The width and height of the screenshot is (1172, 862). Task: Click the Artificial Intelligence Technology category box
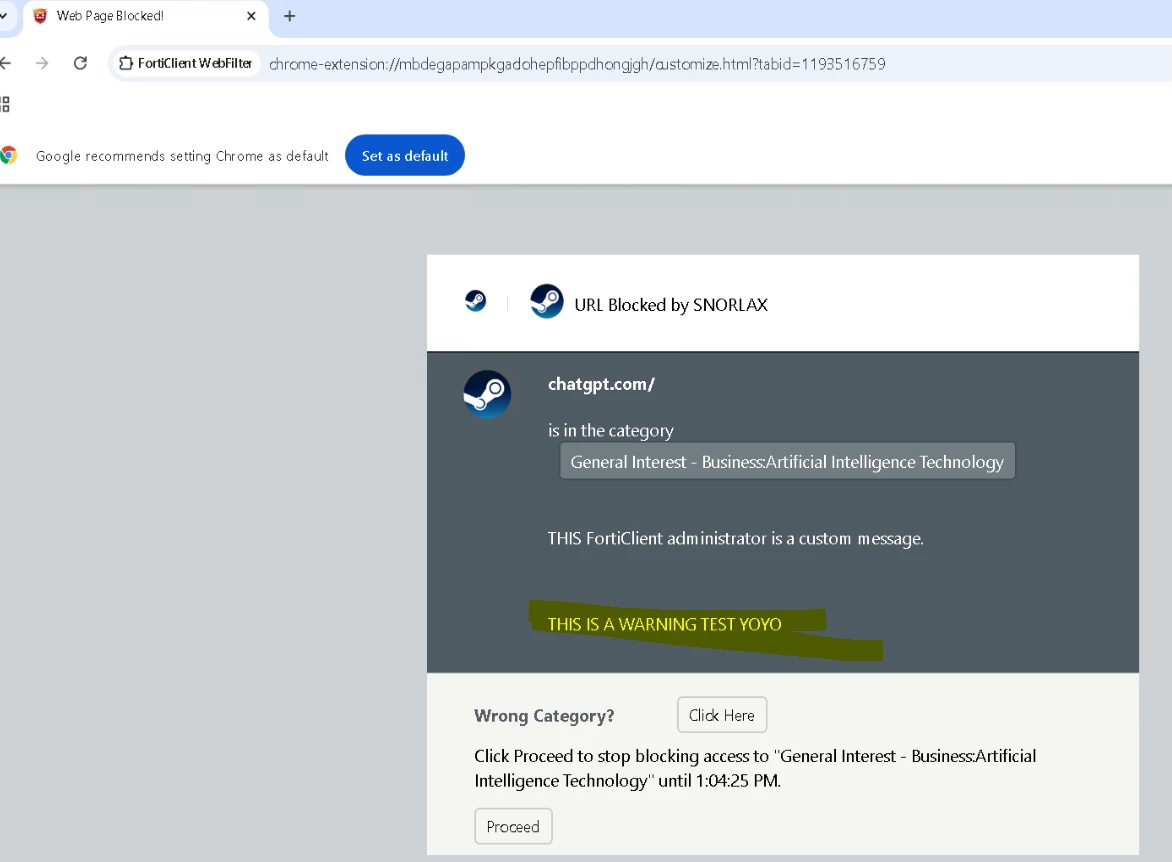pos(788,461)
